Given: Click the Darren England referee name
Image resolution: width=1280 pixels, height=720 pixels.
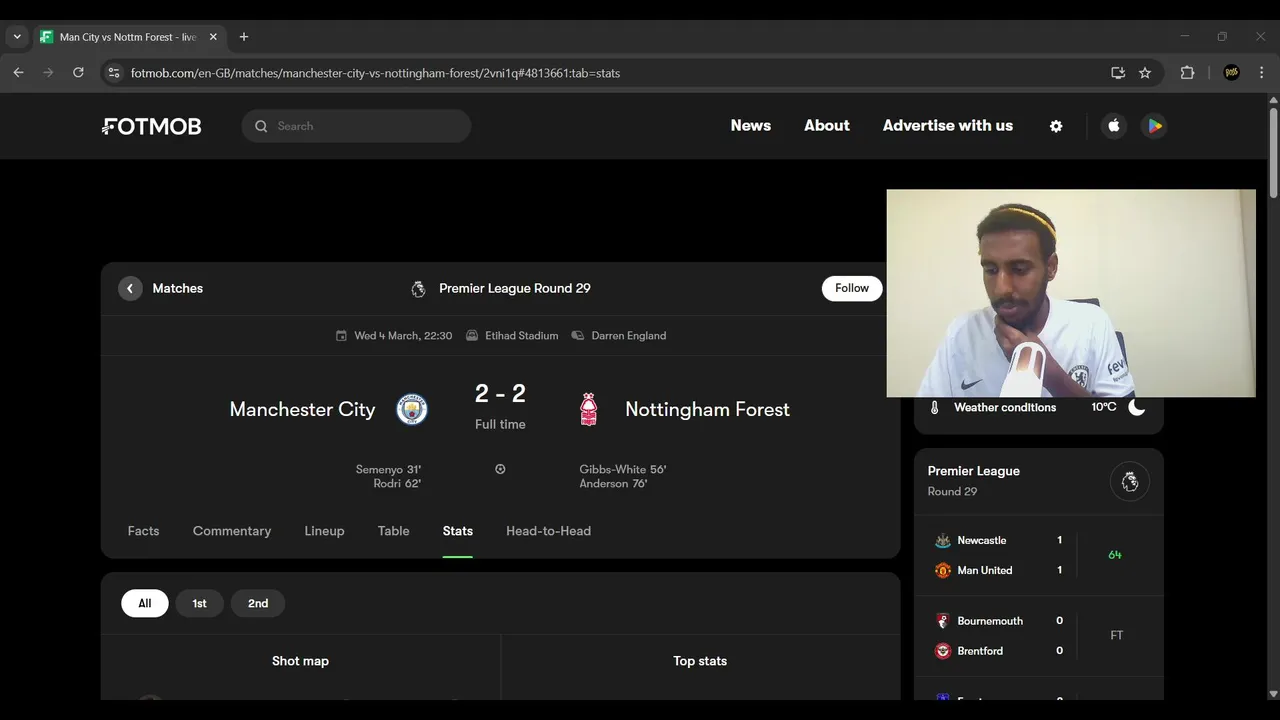Looking at the screenshot, I should tap(629, 336).
